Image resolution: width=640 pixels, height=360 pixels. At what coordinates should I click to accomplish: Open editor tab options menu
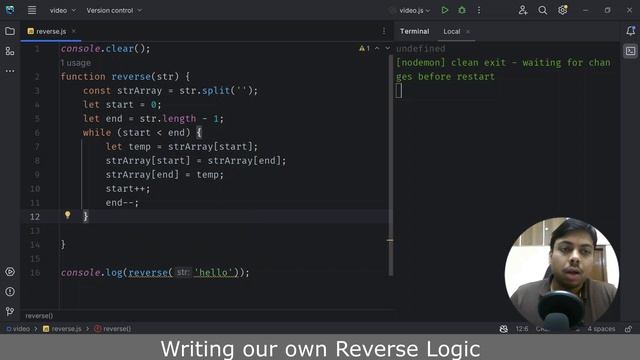[x=384, y=31]
